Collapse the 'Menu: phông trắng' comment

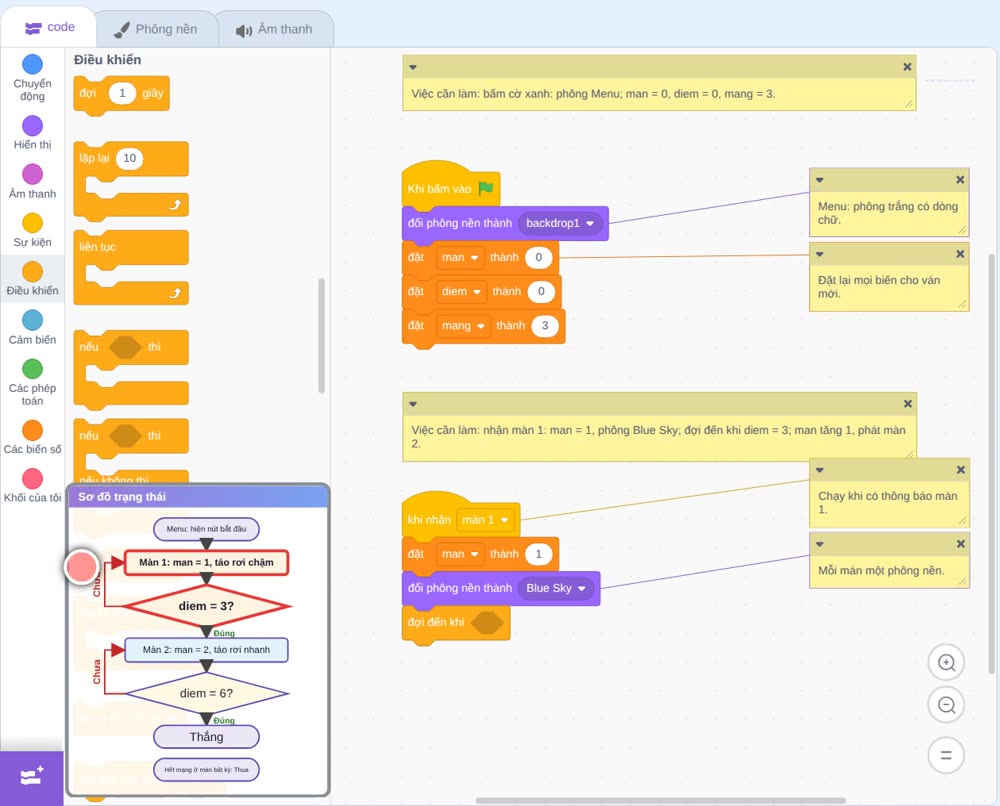(x=820, y=180)
